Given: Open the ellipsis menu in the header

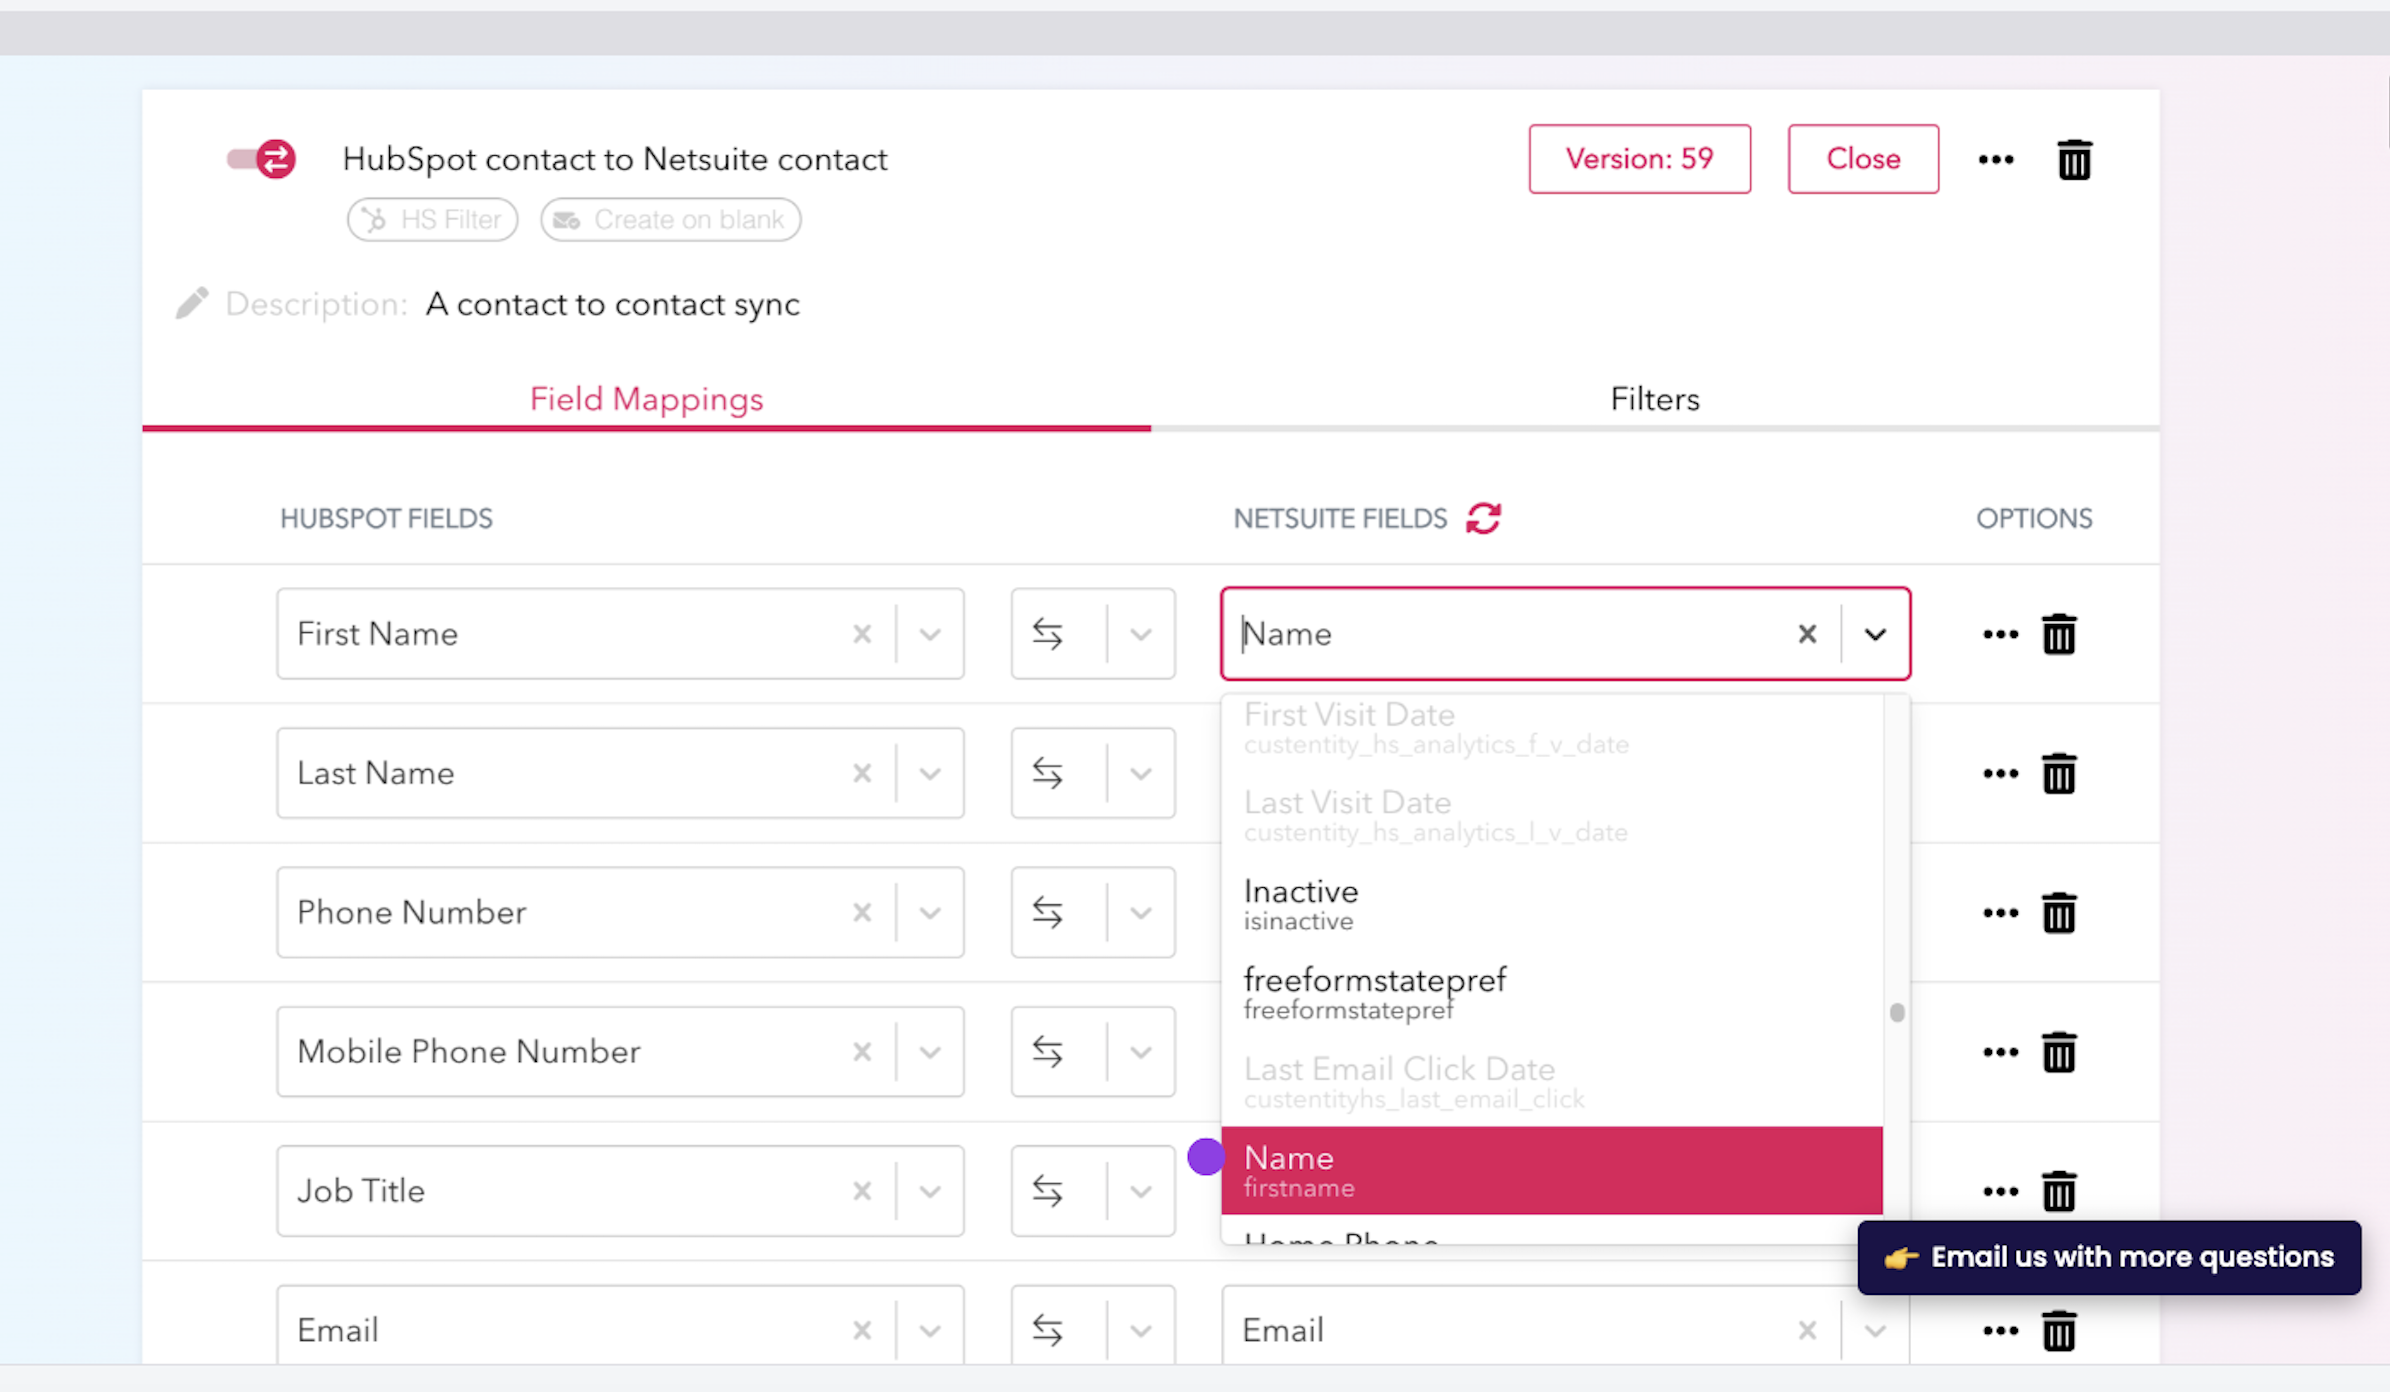Looking at the screenshot, I should (x=1996, y=158).
